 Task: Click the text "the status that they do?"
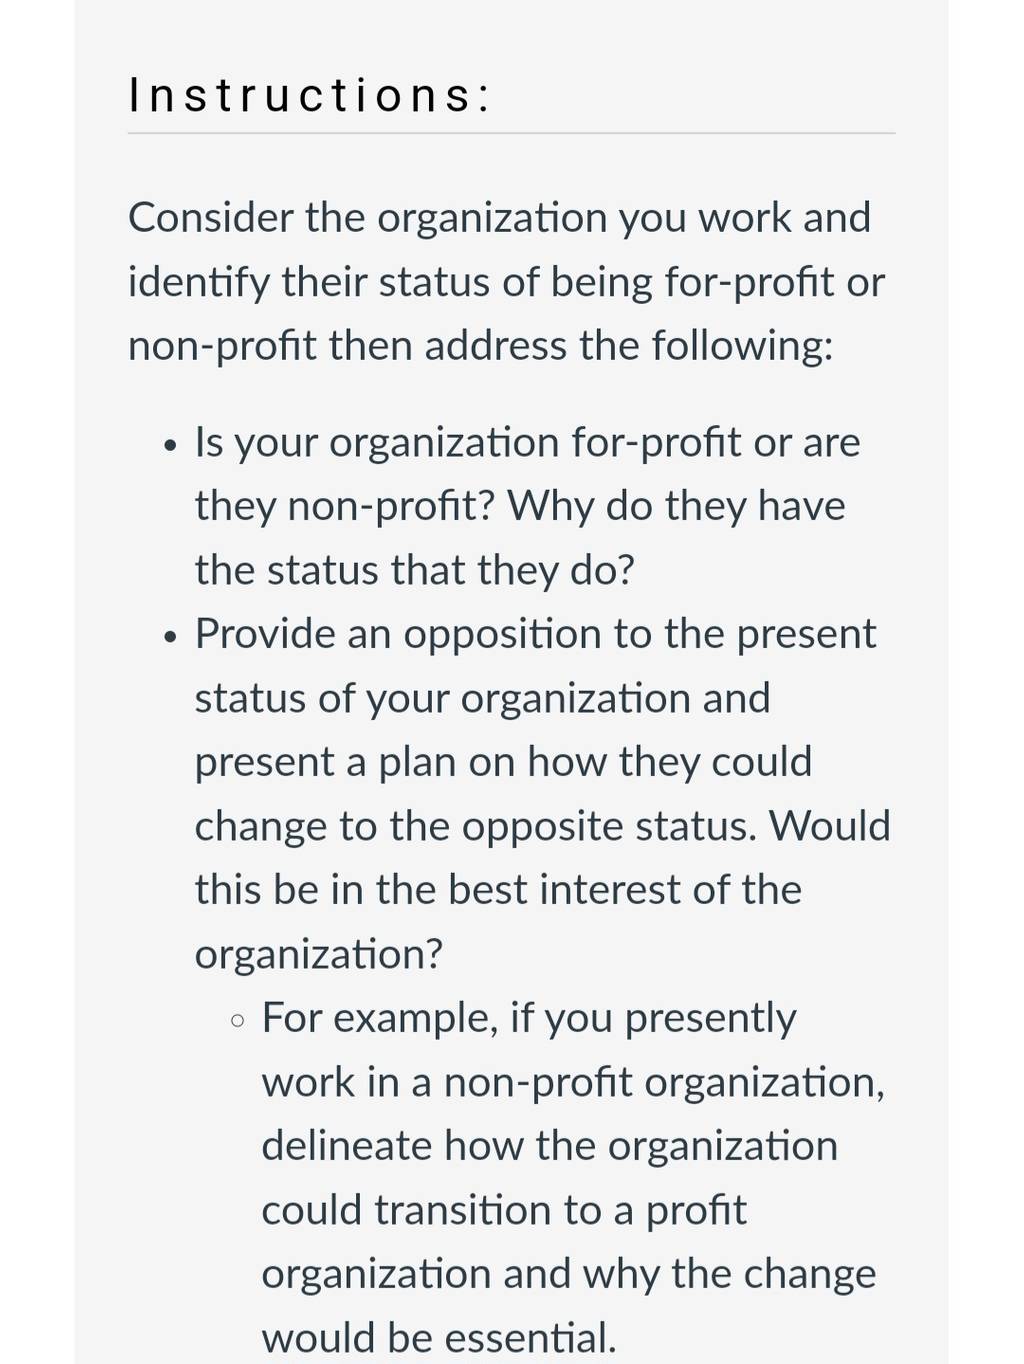pyautogui.click(x=415, y=570)
